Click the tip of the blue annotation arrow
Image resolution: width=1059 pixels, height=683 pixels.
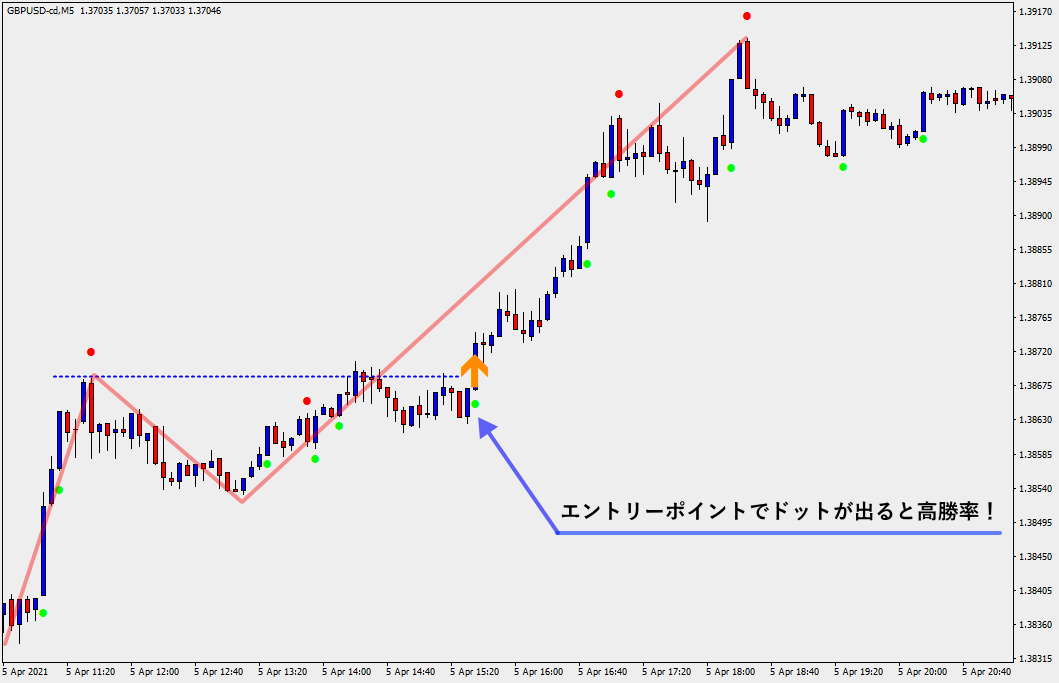pos(482,422)
